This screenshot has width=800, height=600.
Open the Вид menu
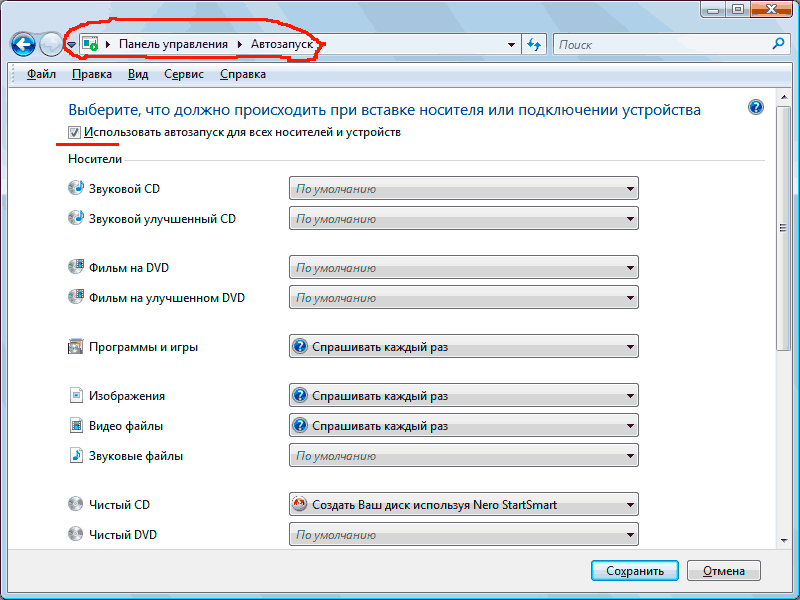[x=138, y=74]
